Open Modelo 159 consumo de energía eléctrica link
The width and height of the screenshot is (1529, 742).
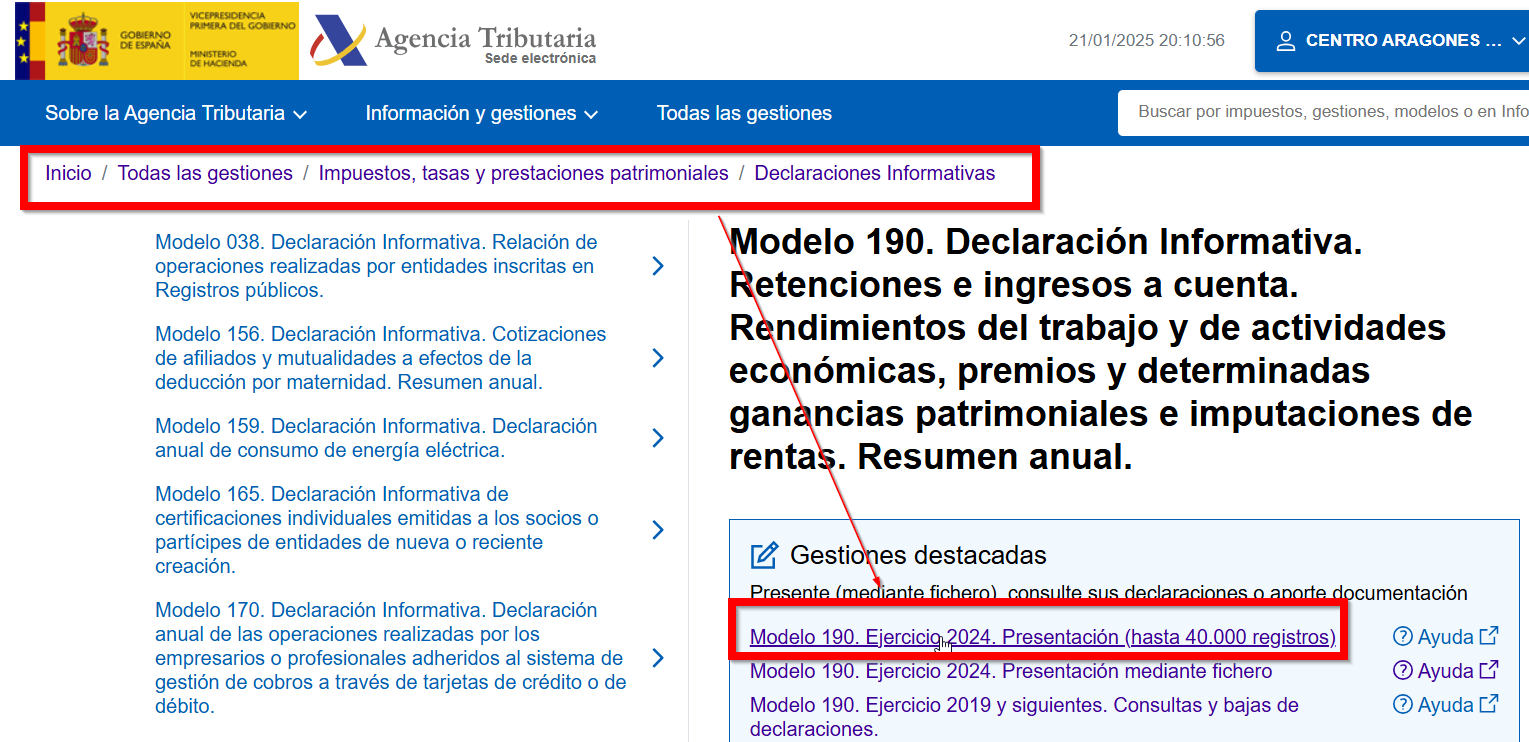pyautogui.click(x=376, y=438)
